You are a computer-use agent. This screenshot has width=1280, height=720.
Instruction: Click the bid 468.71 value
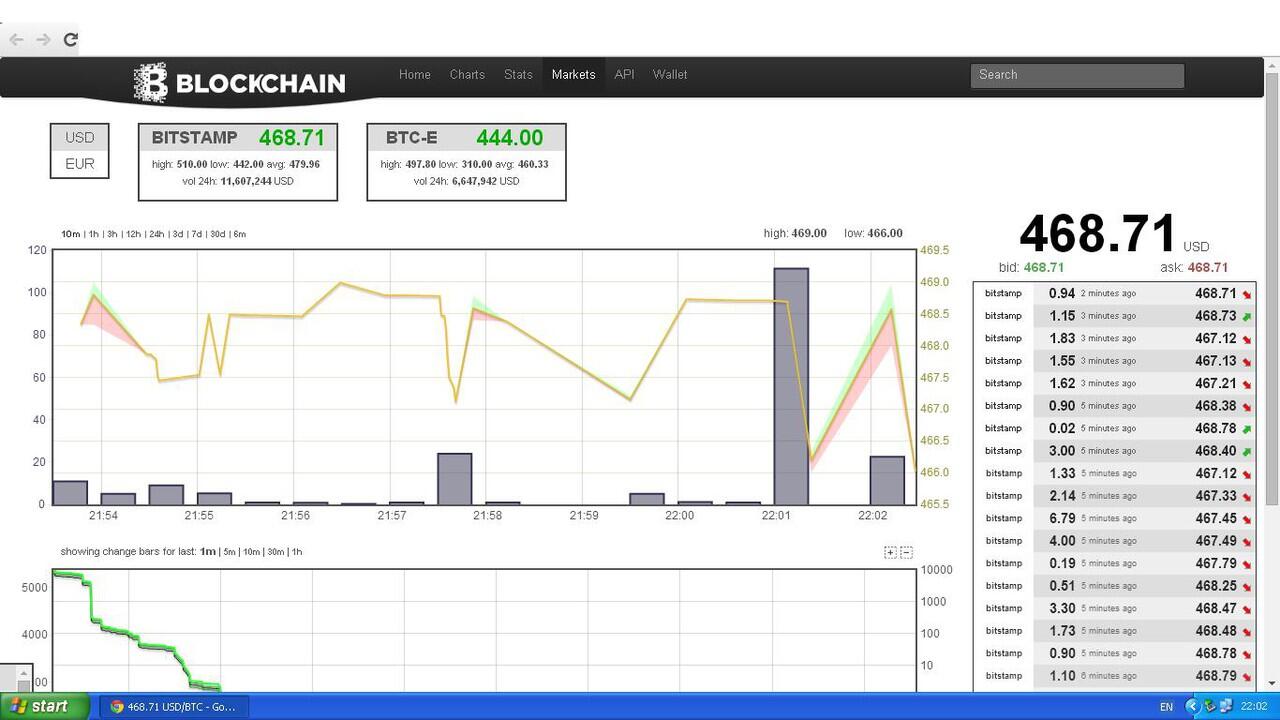(1044, 268)
